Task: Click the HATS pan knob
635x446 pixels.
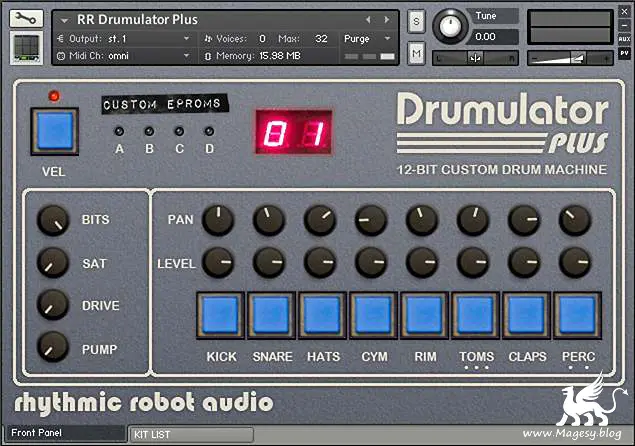Action: (x=320, y=220)
